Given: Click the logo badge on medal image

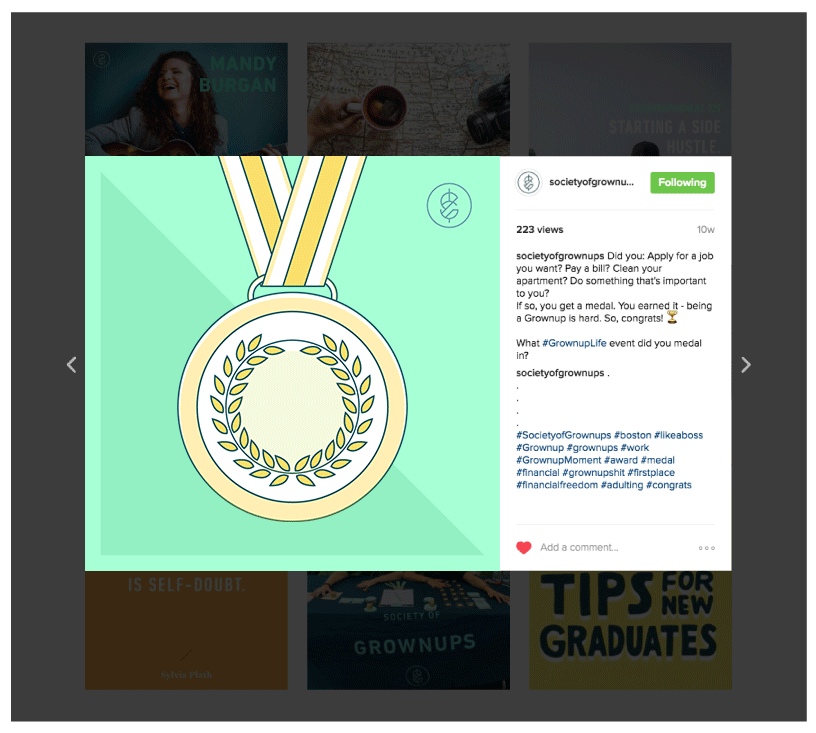Looking at the screenshot, I should (x=449, y=205).
